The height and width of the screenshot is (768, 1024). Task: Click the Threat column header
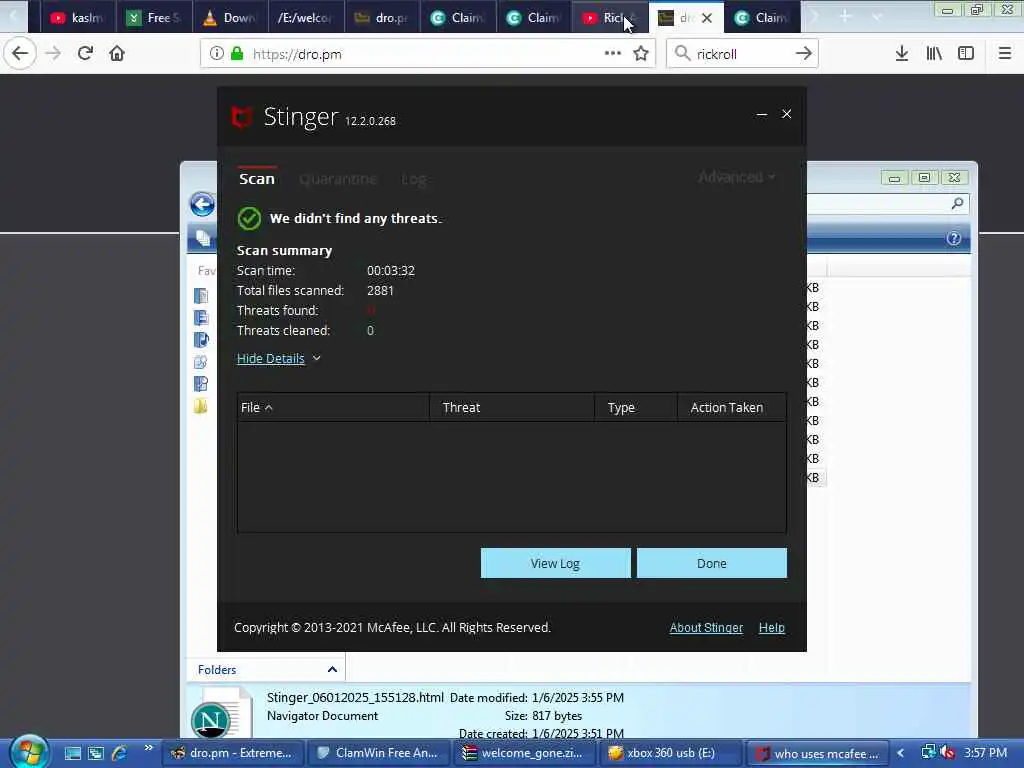512,408
